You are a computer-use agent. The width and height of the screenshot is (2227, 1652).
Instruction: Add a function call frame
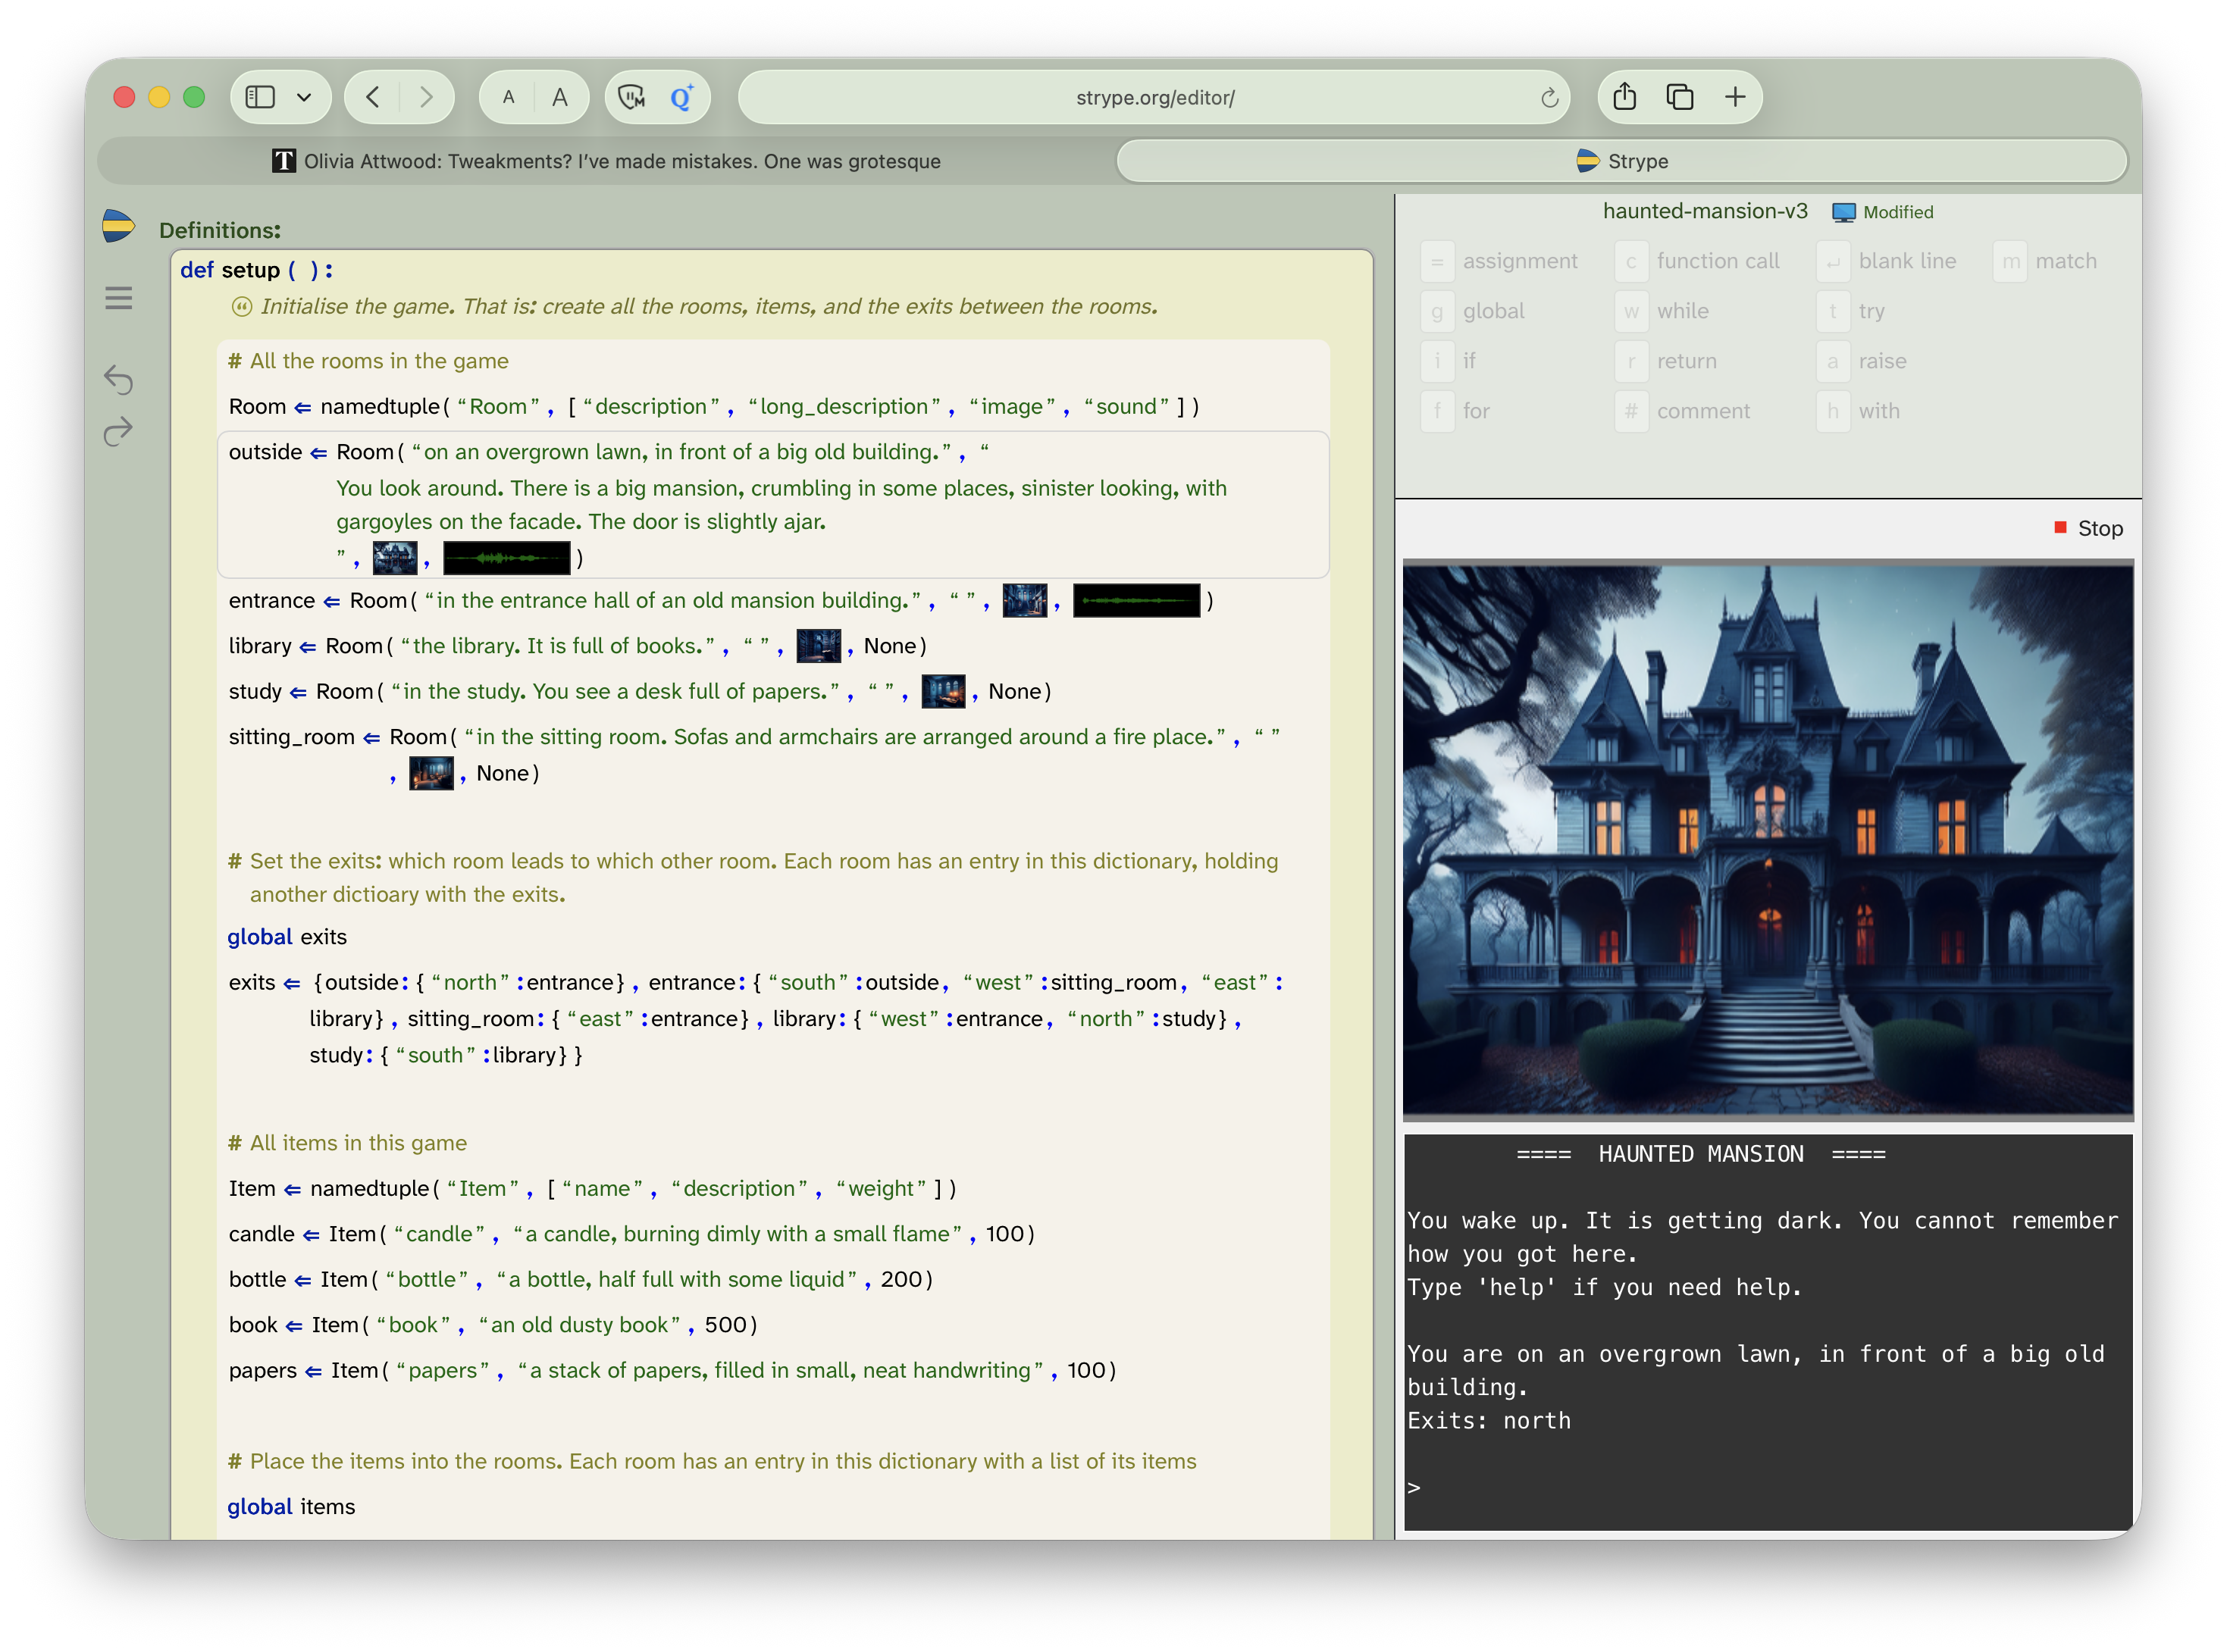1699,261
